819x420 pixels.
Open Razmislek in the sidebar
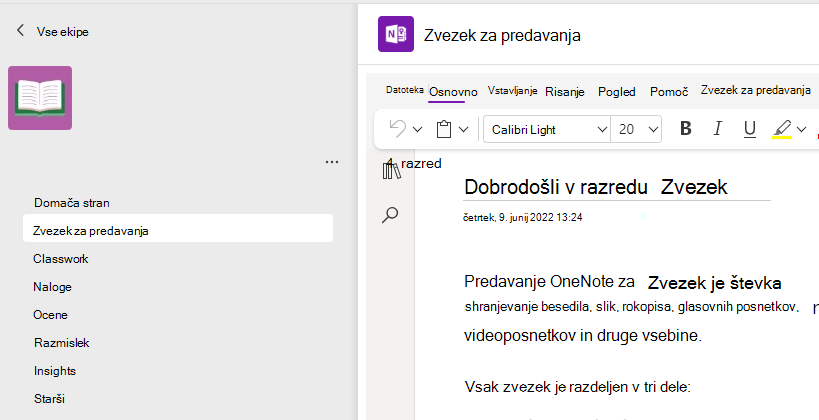(62, 343)
